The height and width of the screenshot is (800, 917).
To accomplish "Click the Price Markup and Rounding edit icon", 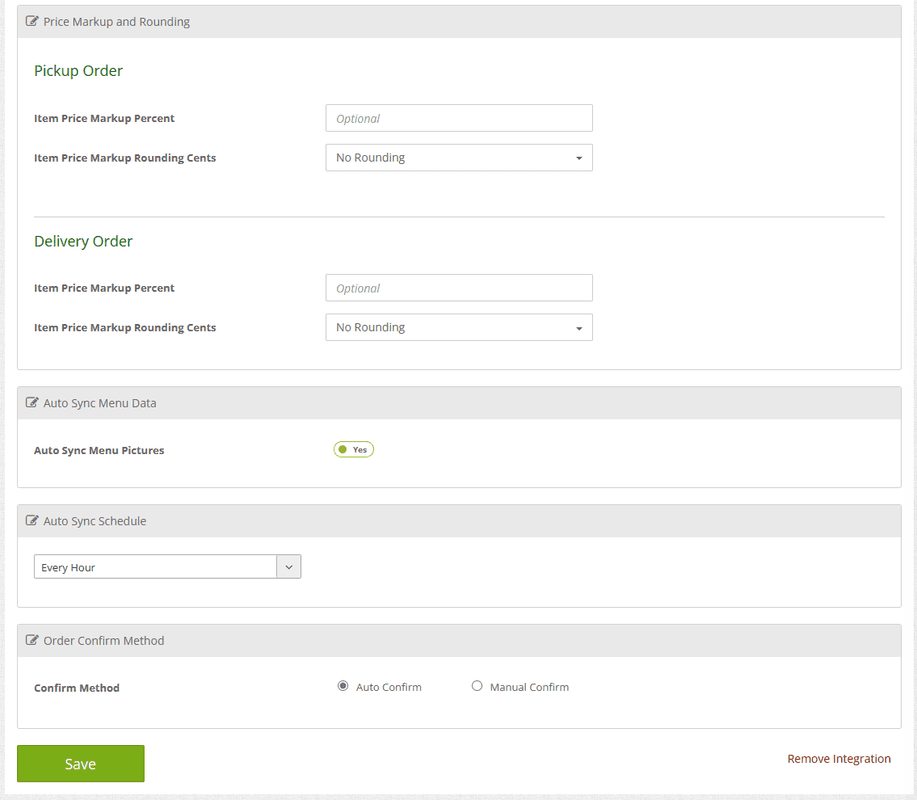I will [x=32, y=22].
